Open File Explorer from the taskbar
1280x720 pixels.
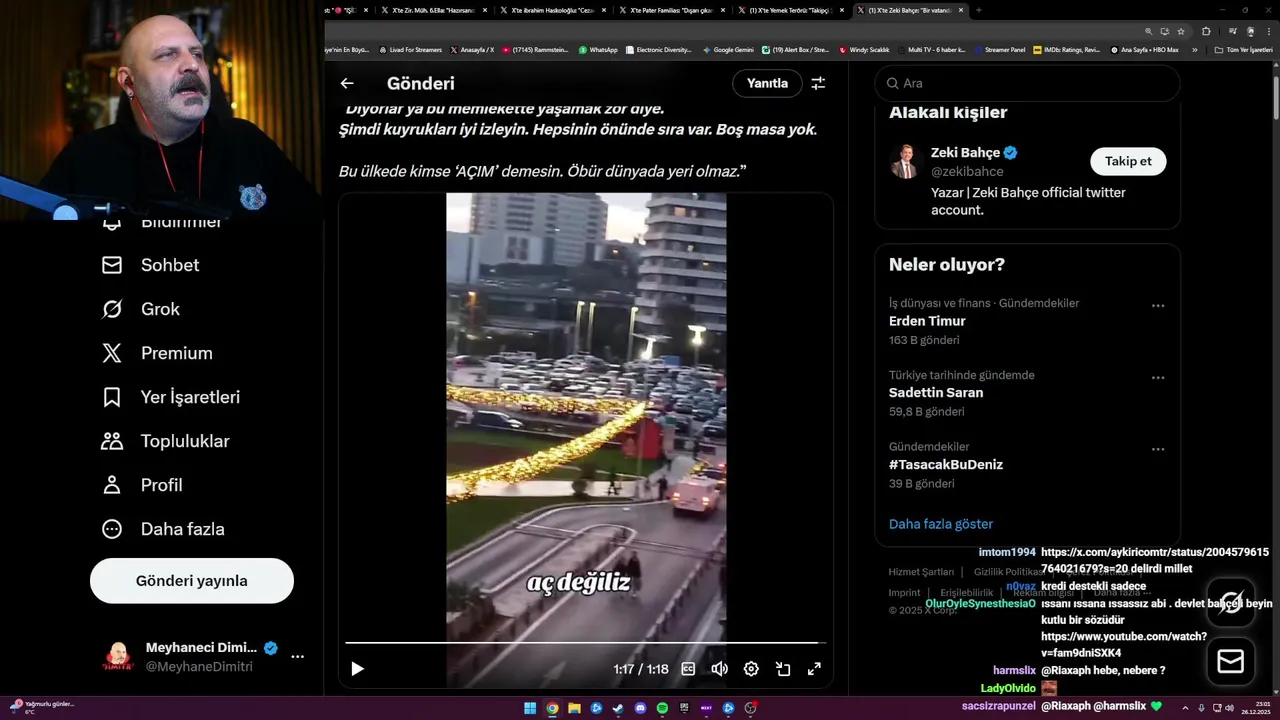pyautogui.click(x=574, y=708)
